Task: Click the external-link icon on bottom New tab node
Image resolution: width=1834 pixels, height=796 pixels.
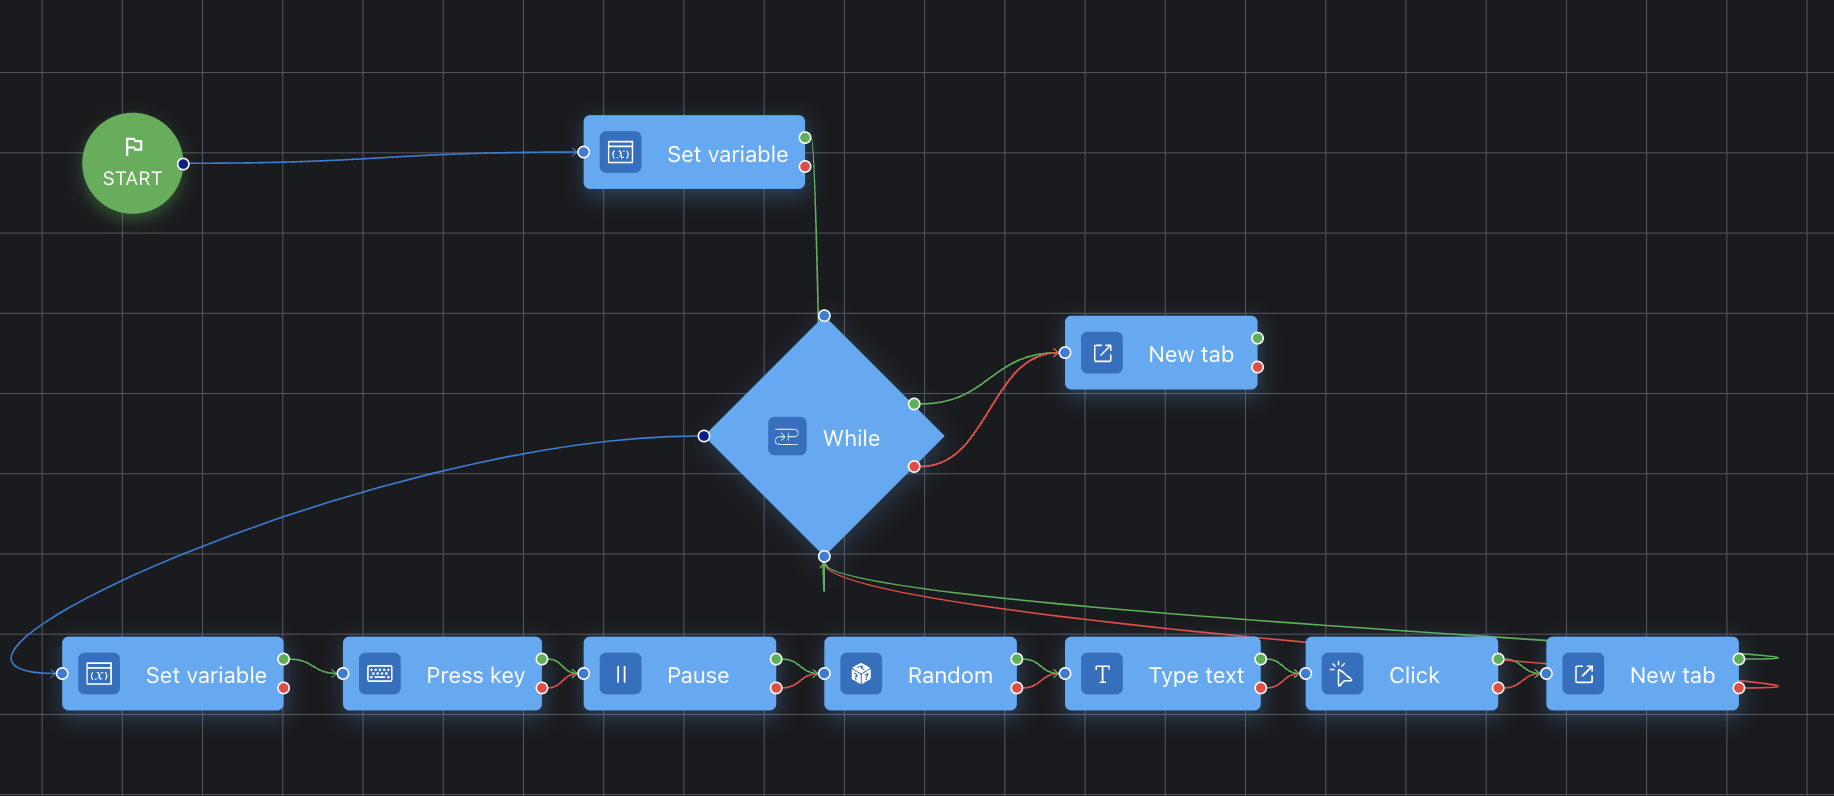Action: (x=1584, y=674)
